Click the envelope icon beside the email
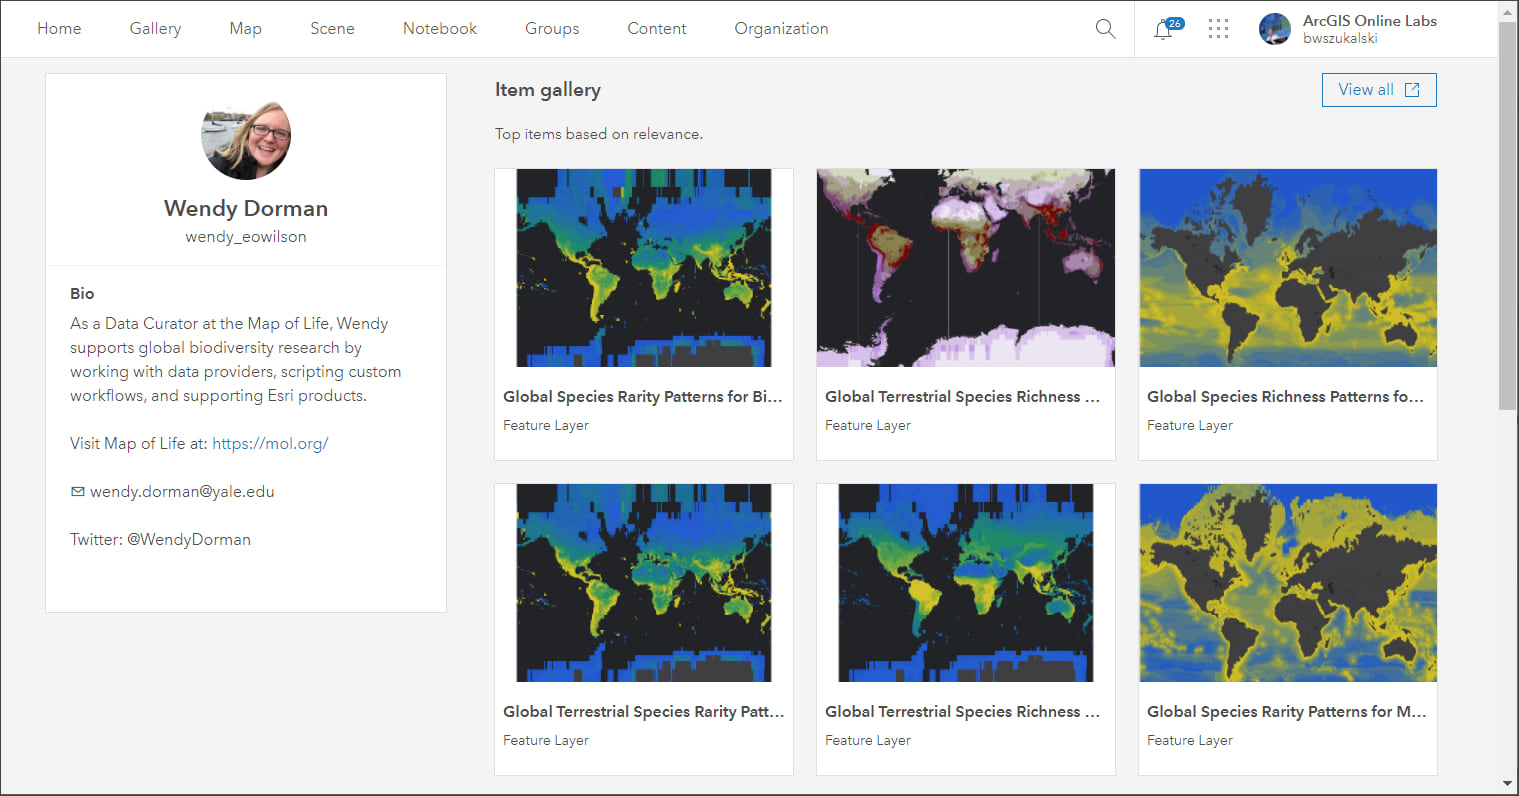Image resolution: width=1519 pixels, height=796 pixels. (77, 492)
